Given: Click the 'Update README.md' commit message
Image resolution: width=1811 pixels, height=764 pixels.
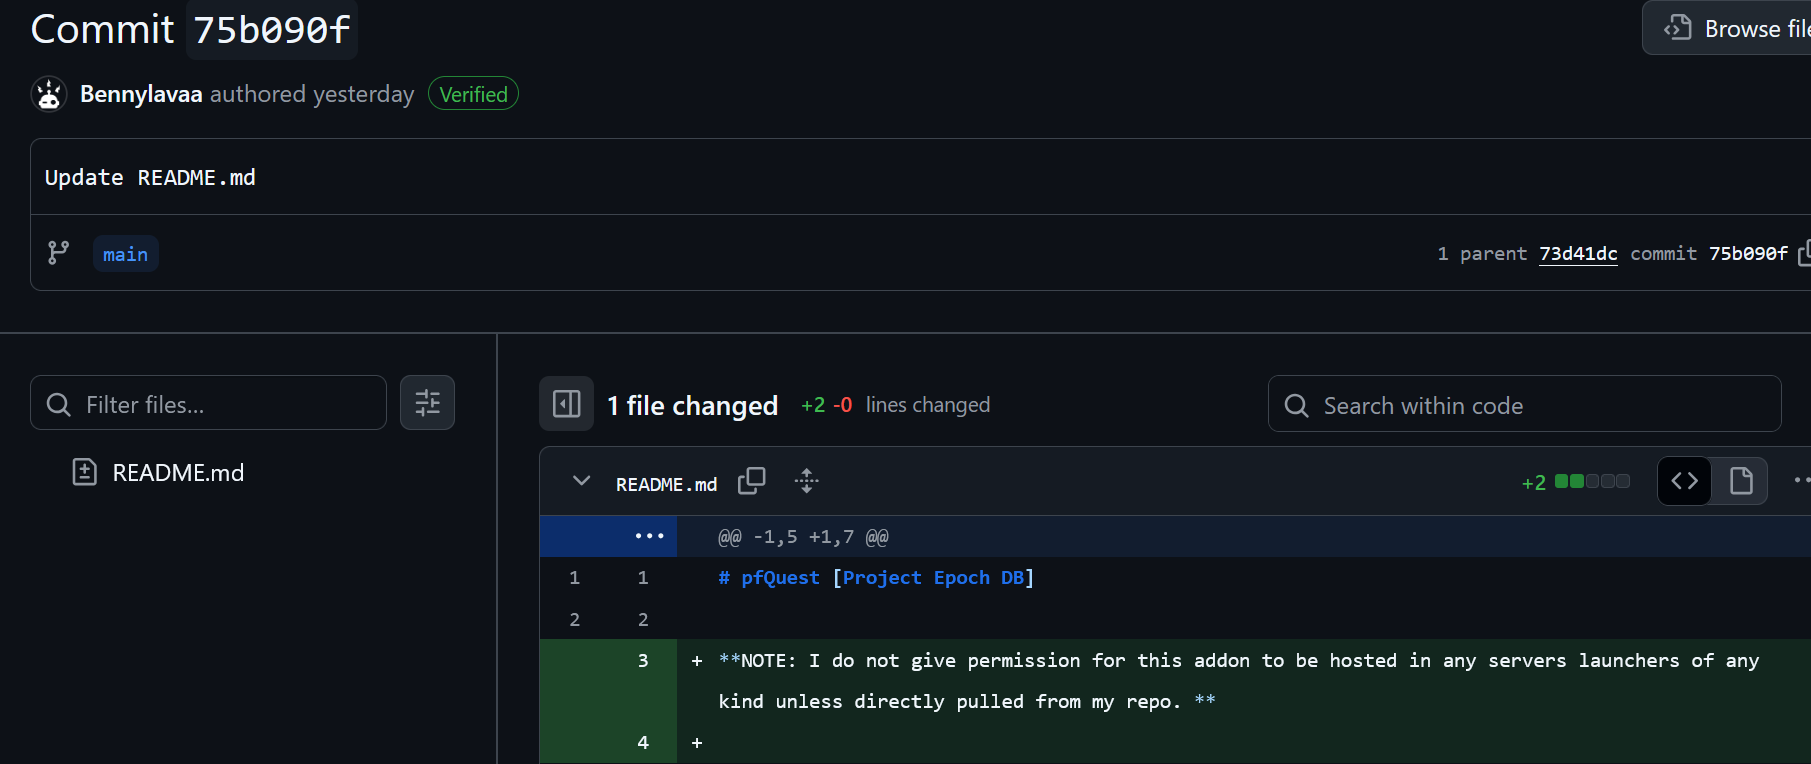Looking at the screenshot, I should click(x=150, y=178).
